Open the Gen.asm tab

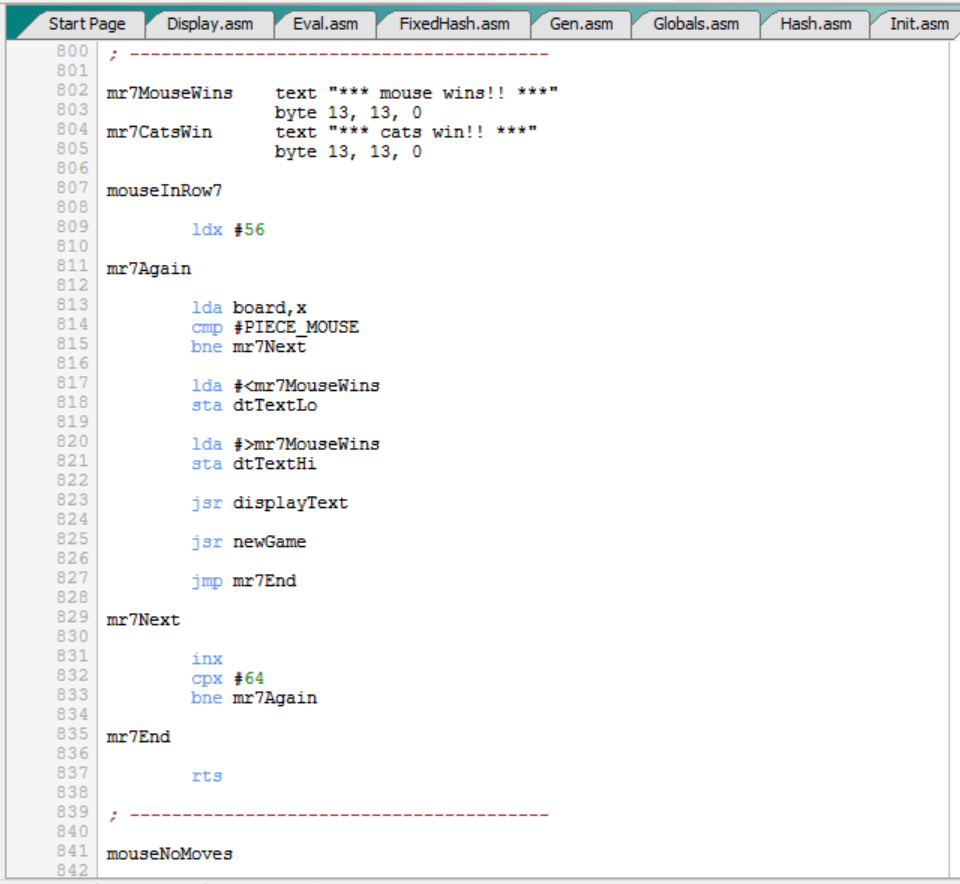coord(580,23)
